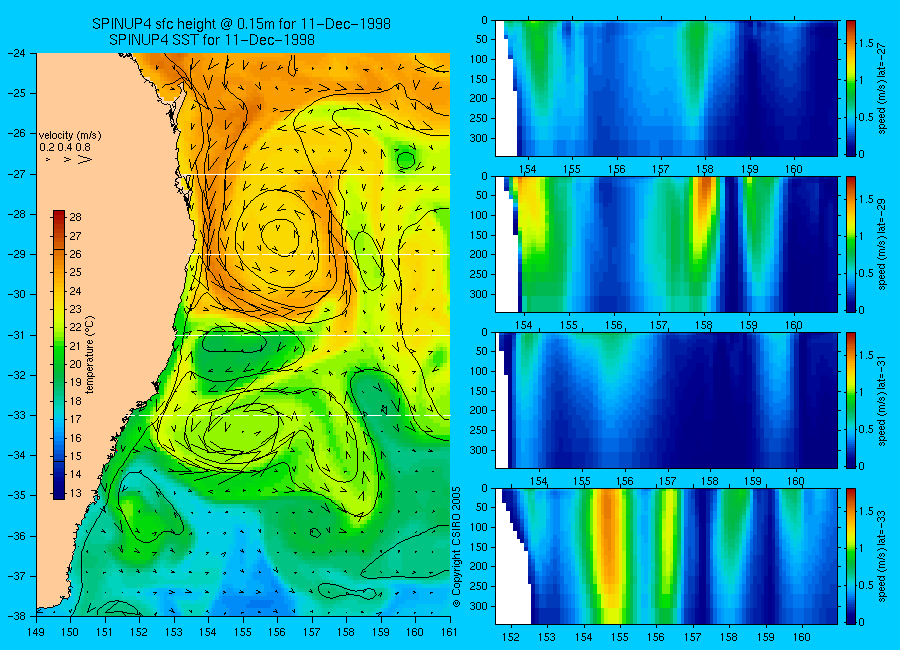Screen dimensions: 900x650
Task: Click the "© Copyright CSIRO 2005" text
Action: 457,547
